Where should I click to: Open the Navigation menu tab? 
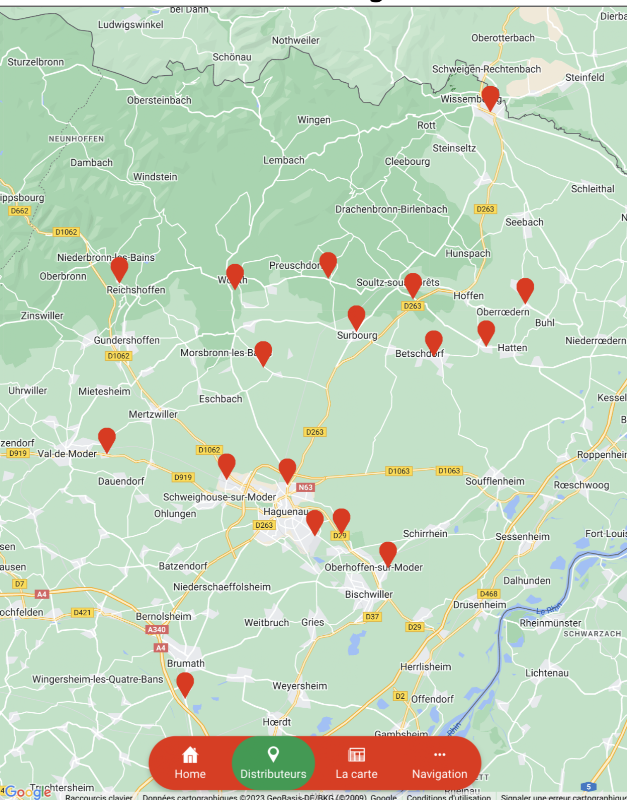point(439,763)
